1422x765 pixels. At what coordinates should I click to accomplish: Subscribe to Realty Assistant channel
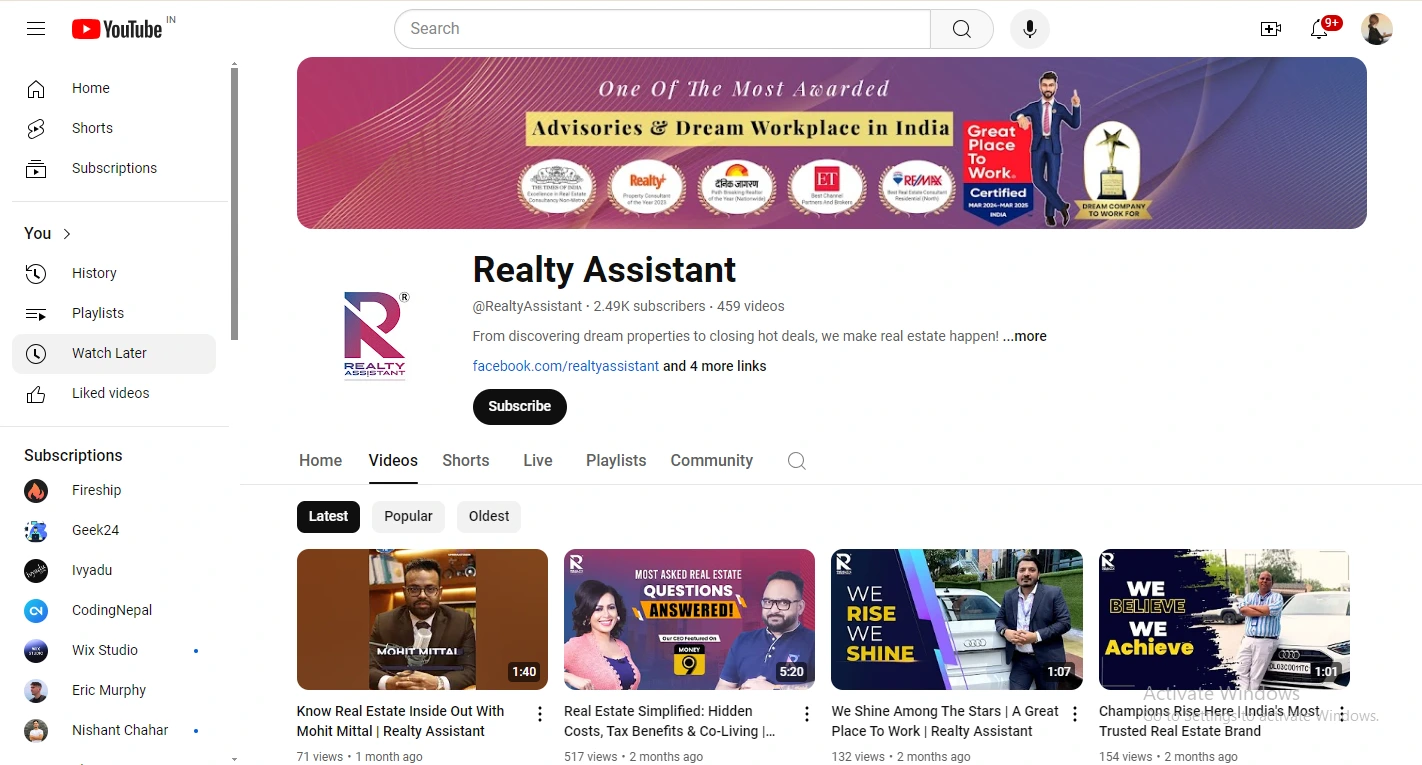coord(519,407)
